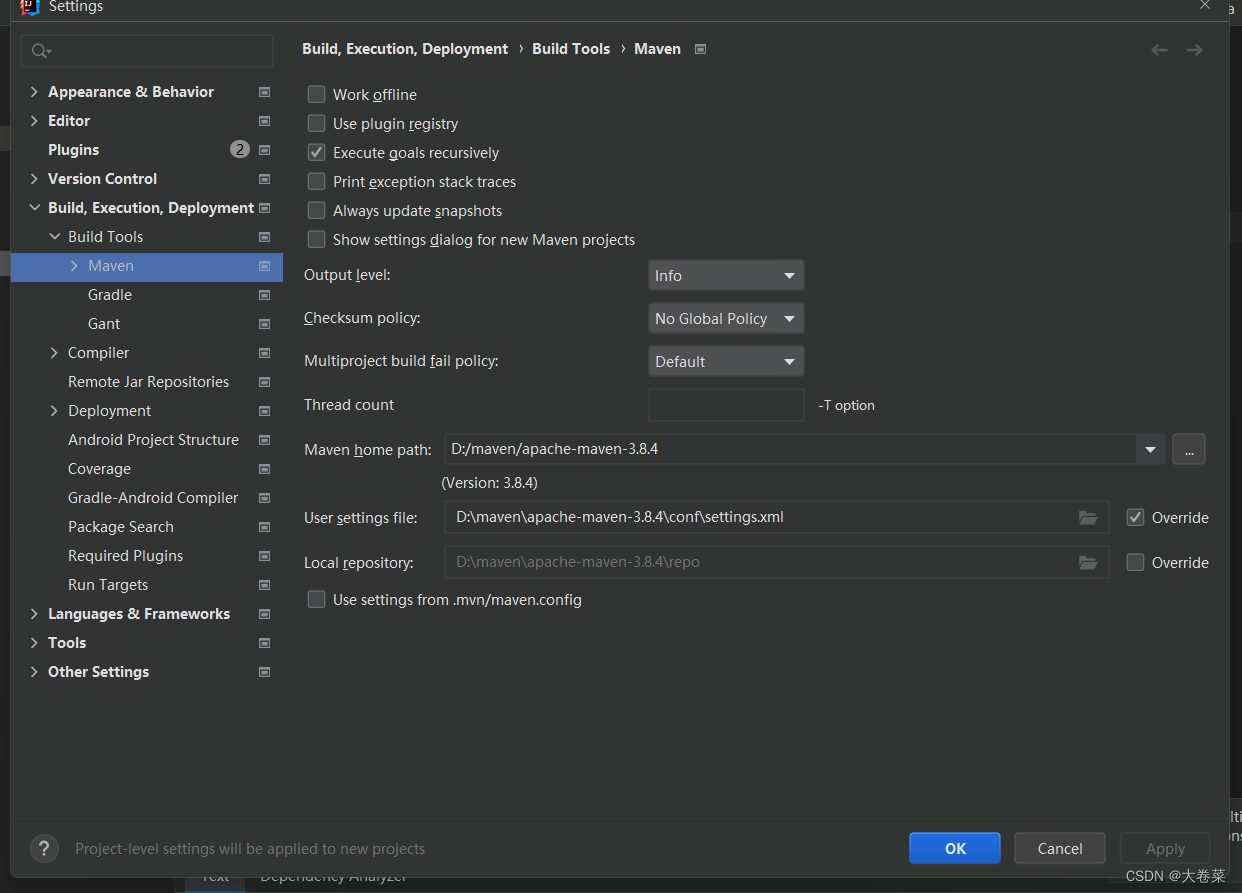
Task: Click the Thread count input field
Action: [726, 405]
